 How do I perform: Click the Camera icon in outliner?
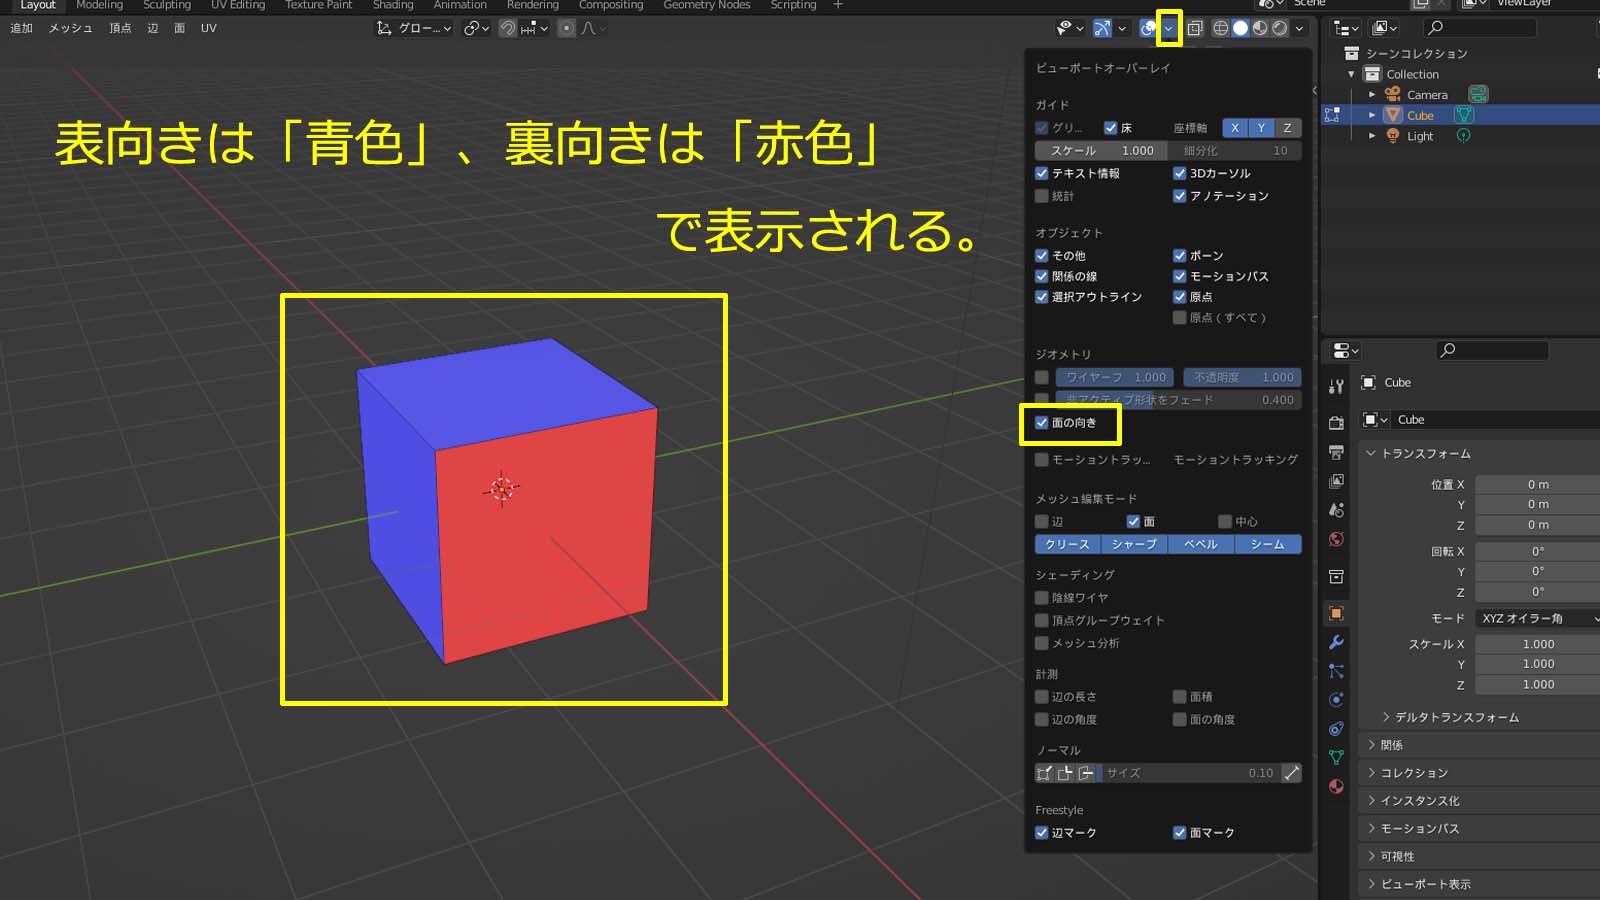coord(1392,95)
